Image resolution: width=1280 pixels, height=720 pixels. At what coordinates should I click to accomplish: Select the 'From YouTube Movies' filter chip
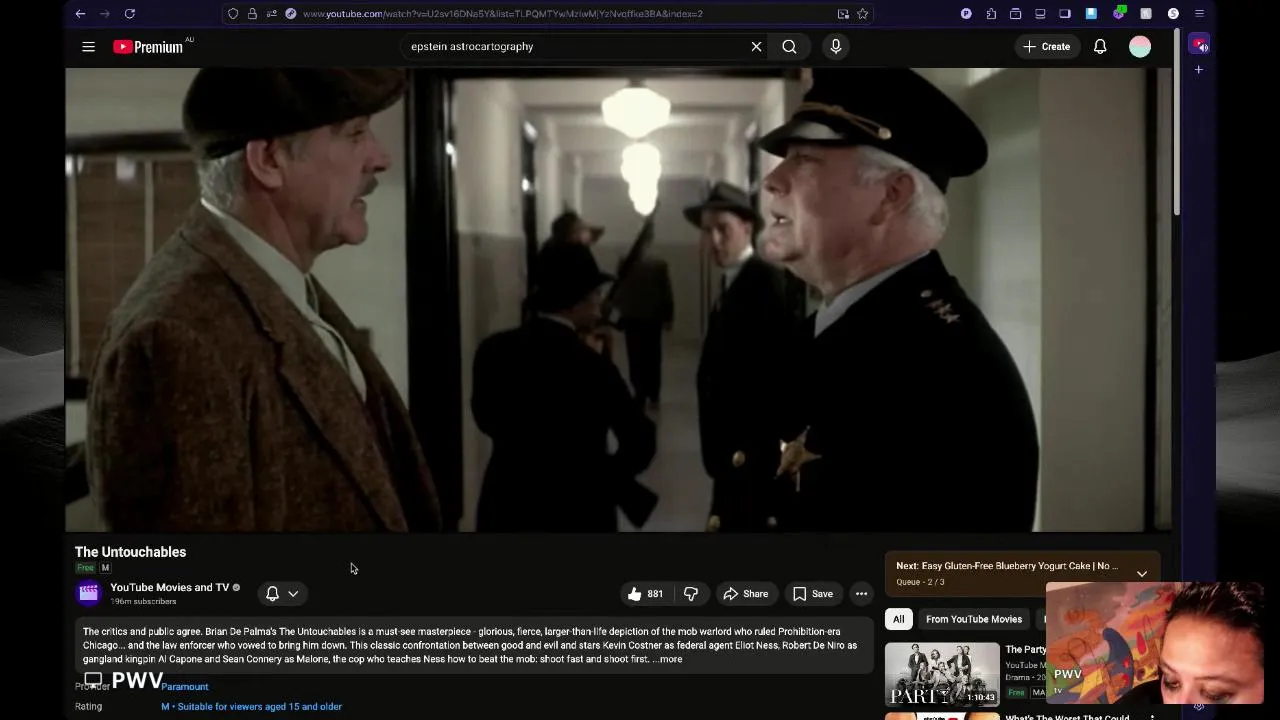(x=974, y=619)
